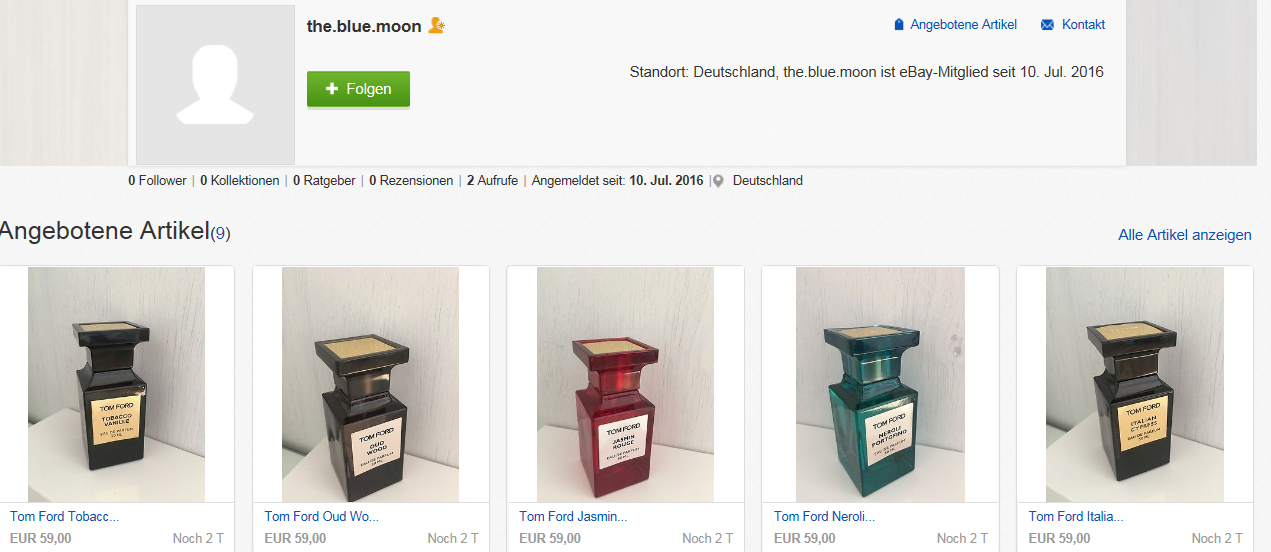Viewport: 1271px width, 552px height.
Task: Click Alle Artikel anzeigen link
Action: [1185, 235]
